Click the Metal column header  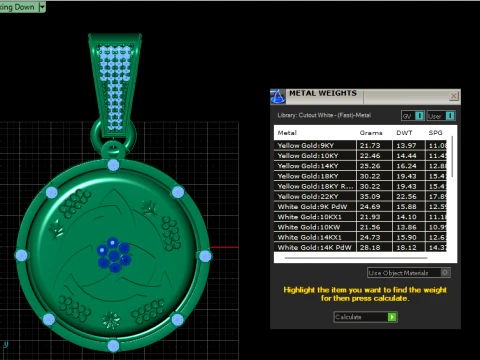pyautogui.click(x=287, y=133)
